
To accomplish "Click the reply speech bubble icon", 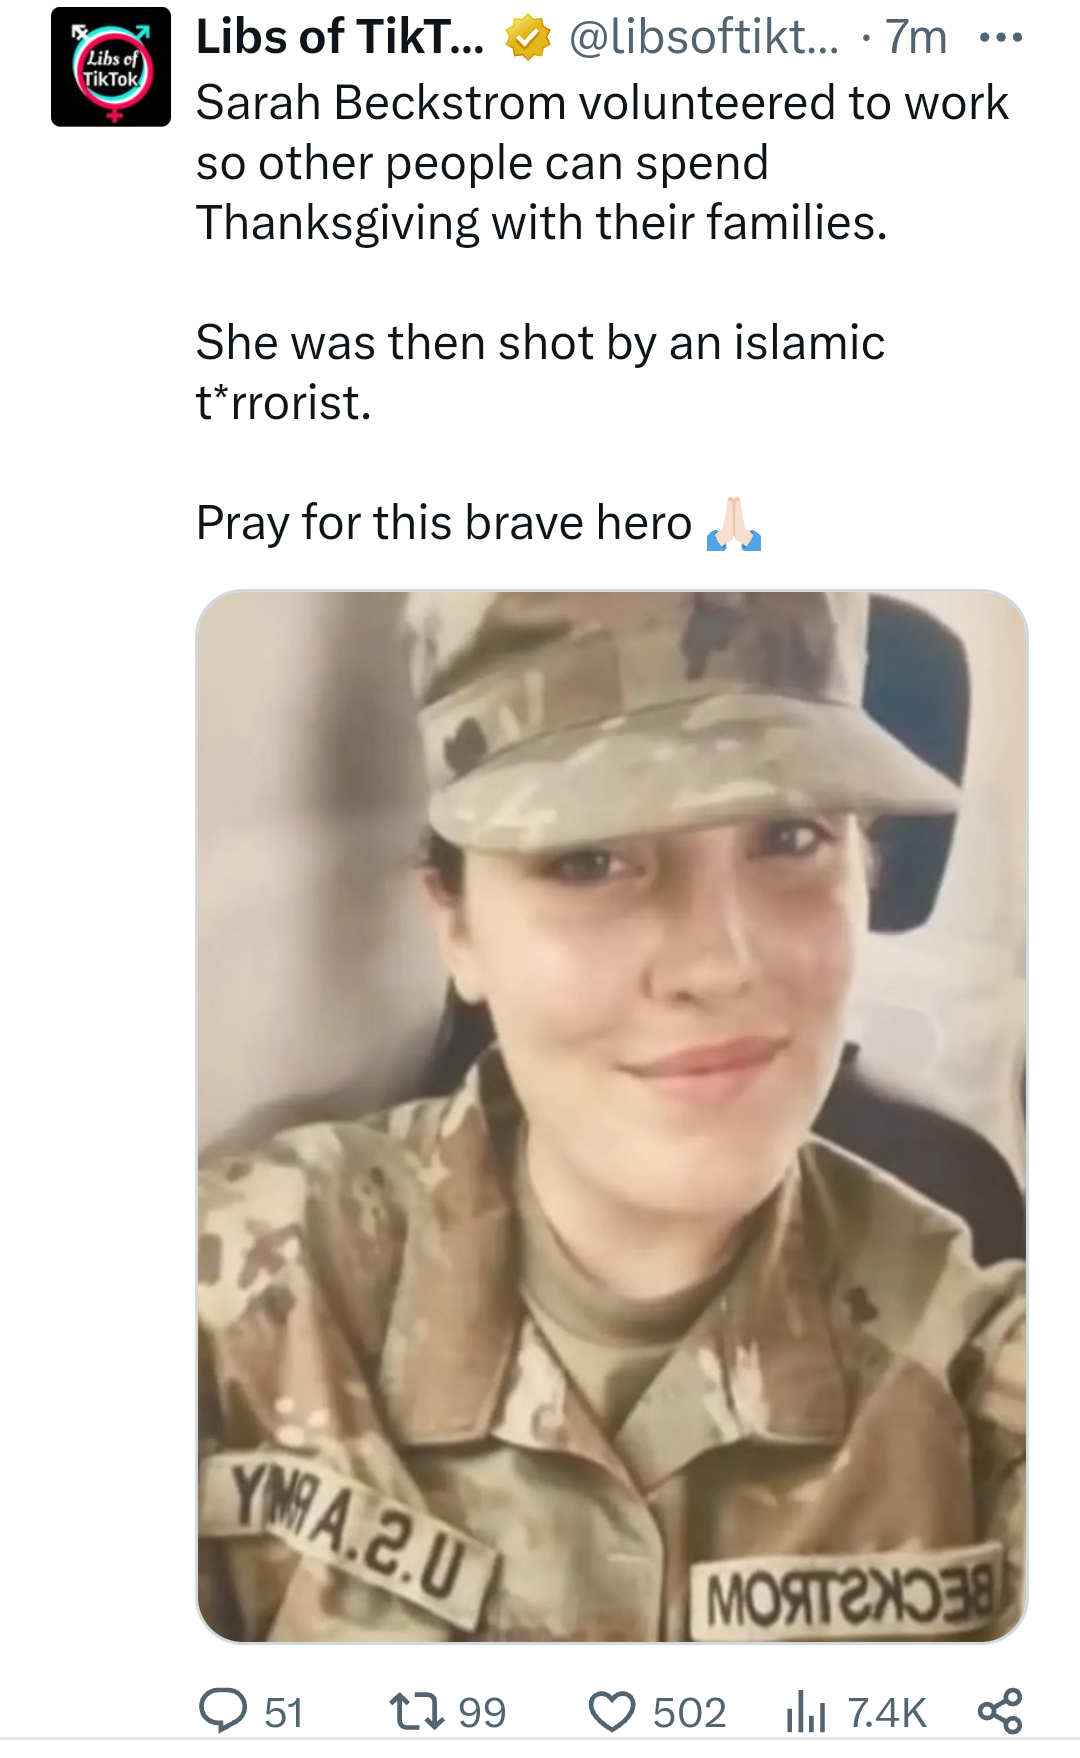I will (x=223, y=1710).
